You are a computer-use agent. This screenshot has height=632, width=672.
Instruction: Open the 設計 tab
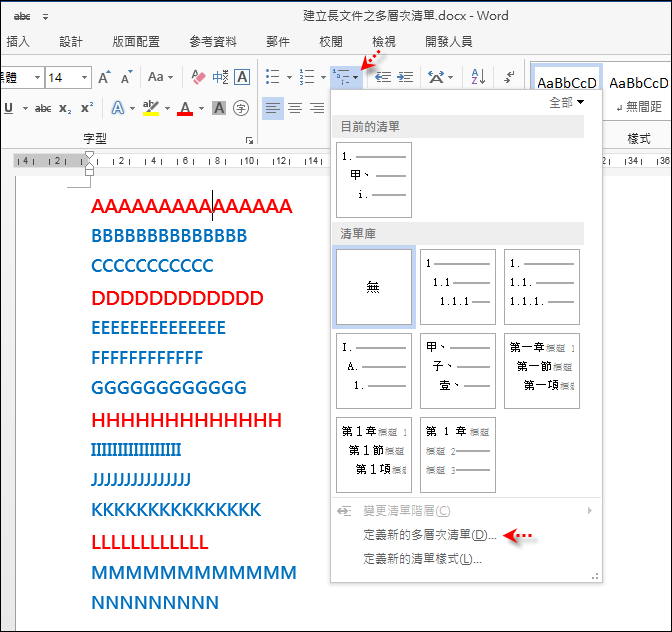(71, 42)
